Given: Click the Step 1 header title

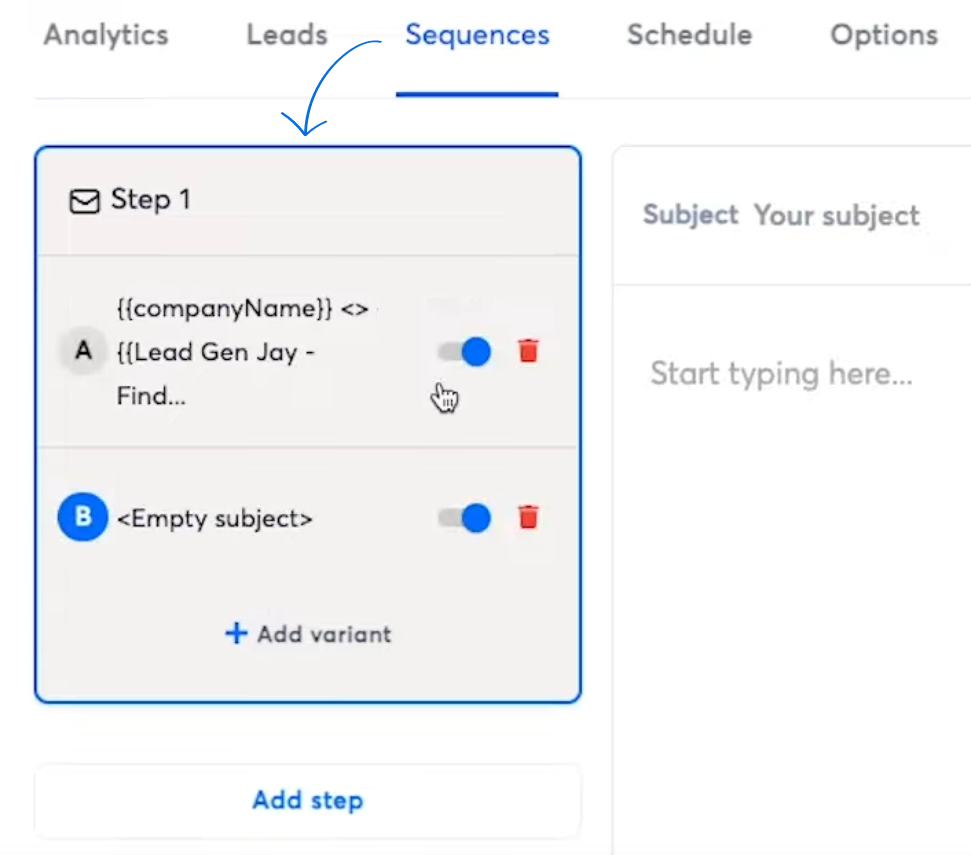Looking at the screenshot, I should [150, 200].
